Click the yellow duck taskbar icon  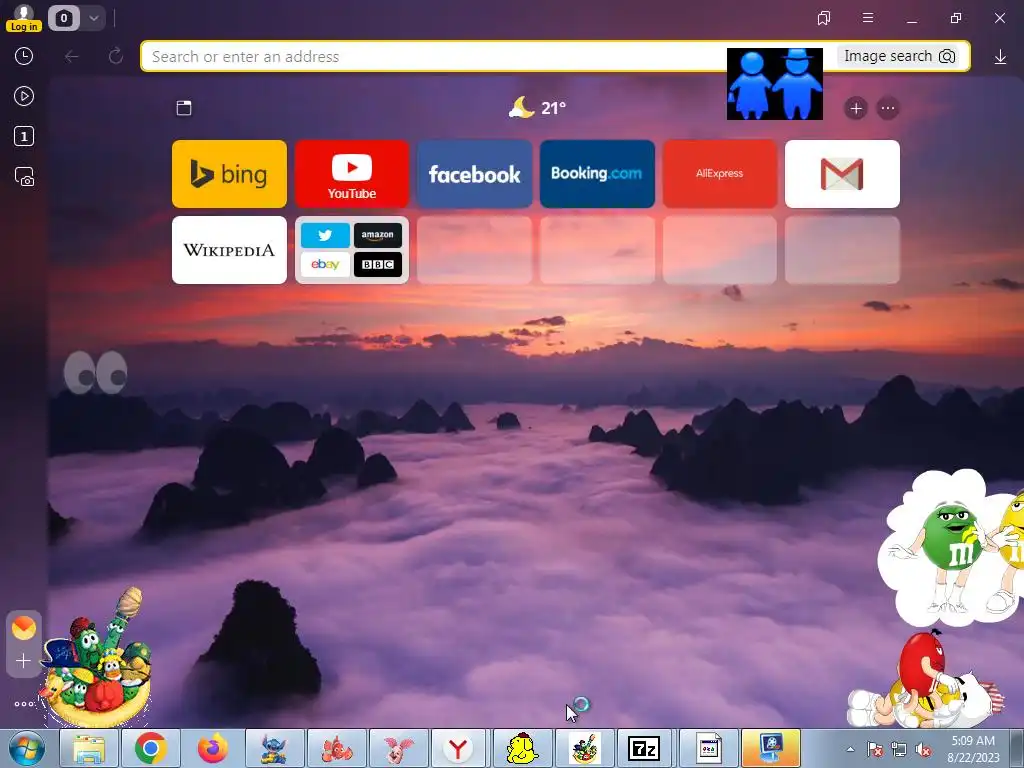pyautogui.click(x=522, y=748)
